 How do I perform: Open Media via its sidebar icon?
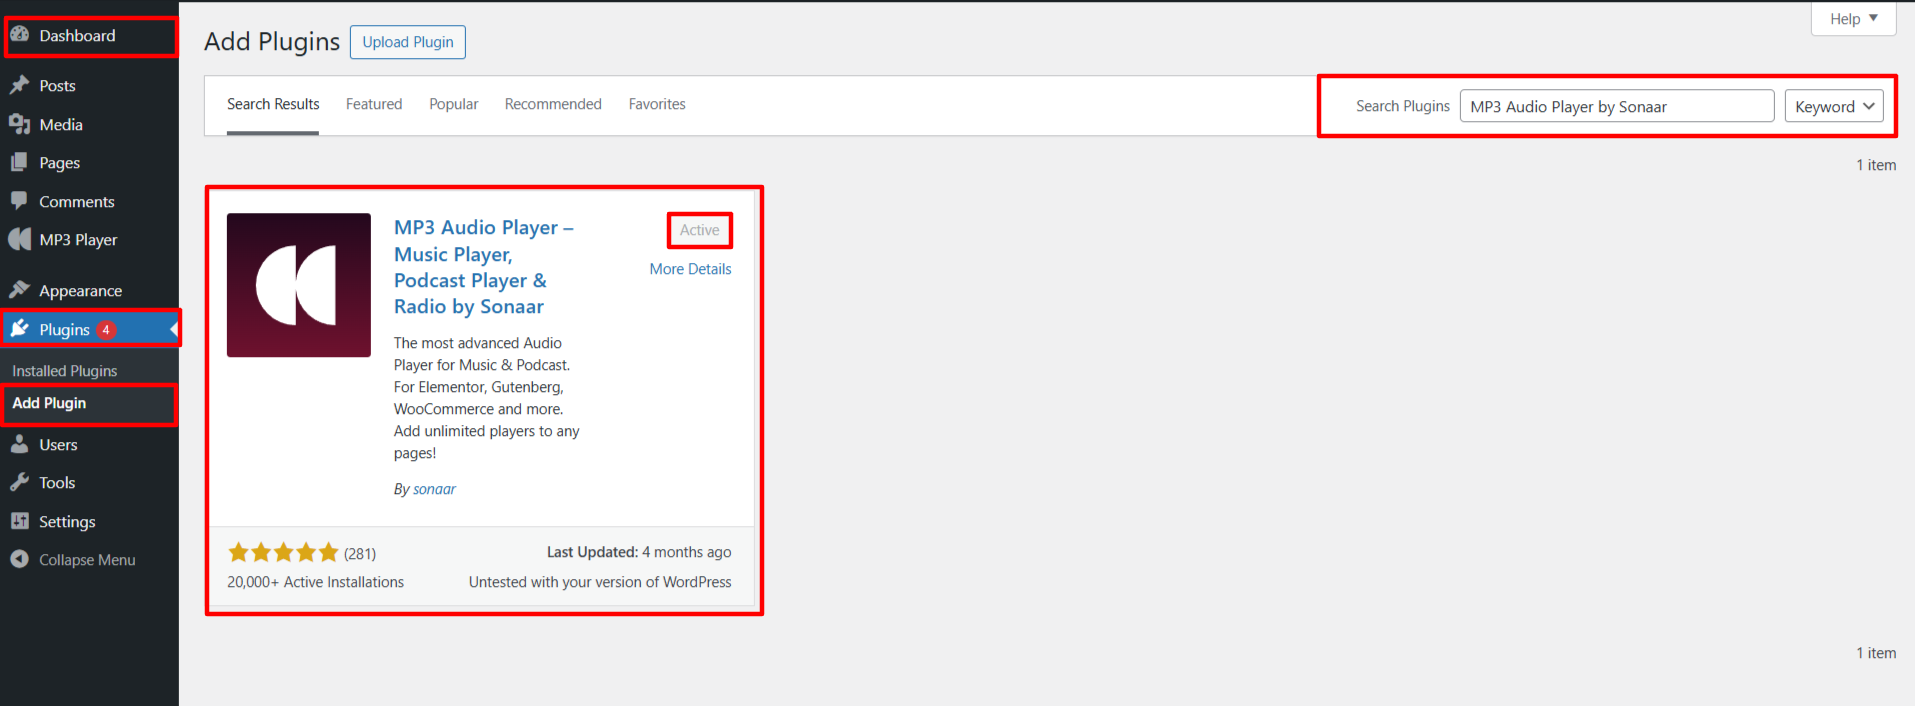click(20, 124)
